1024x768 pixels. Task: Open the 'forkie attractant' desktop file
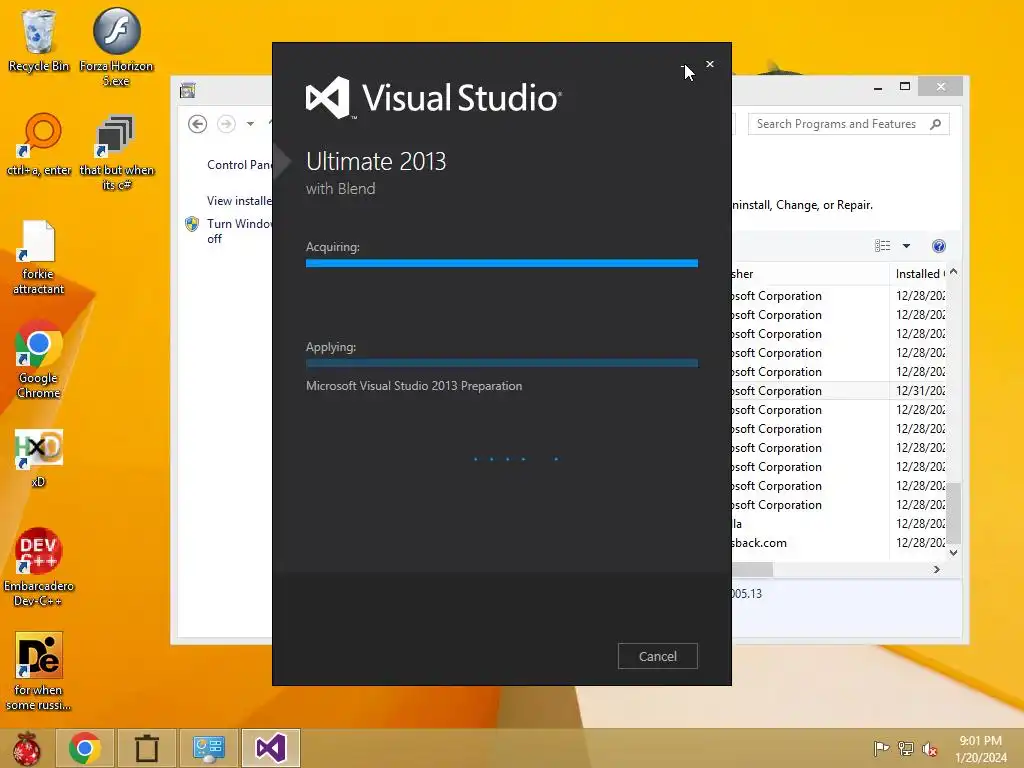pyautogui.click(x=39, y=257)
